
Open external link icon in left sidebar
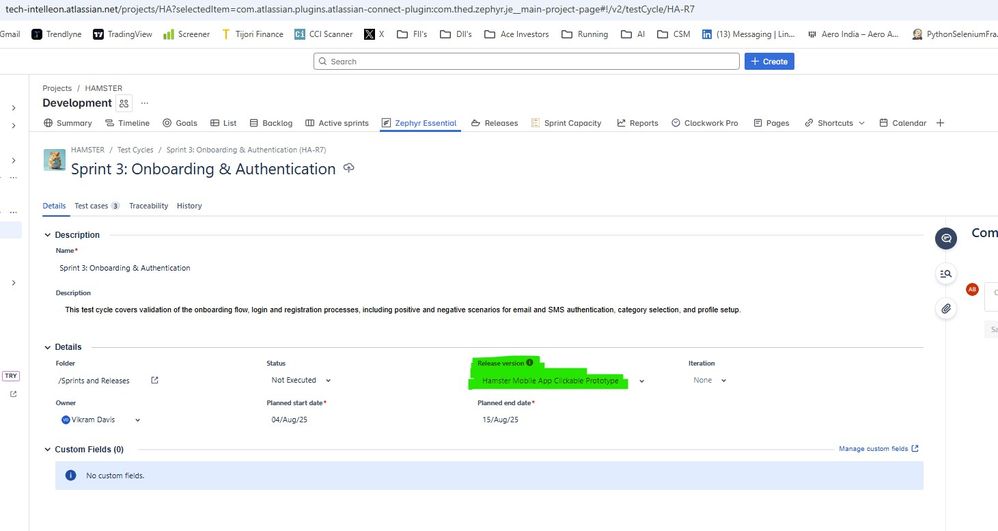click(13, 394)
